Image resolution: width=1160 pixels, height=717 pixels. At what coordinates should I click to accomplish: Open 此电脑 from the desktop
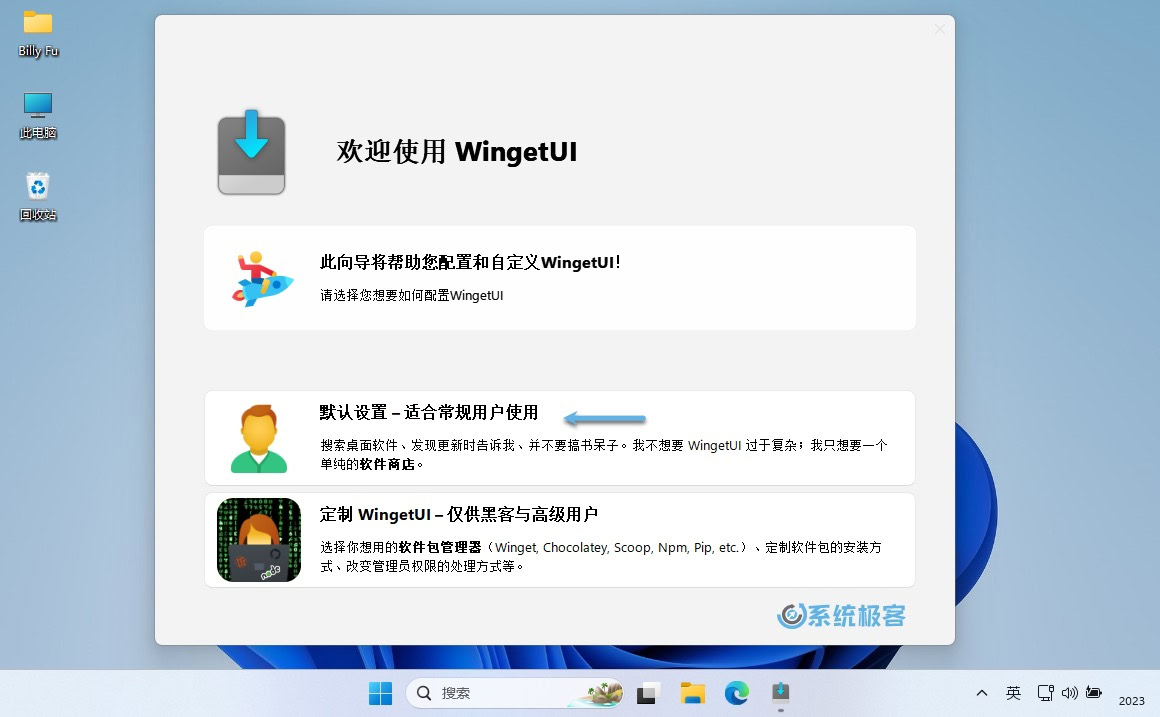point(37,107)
